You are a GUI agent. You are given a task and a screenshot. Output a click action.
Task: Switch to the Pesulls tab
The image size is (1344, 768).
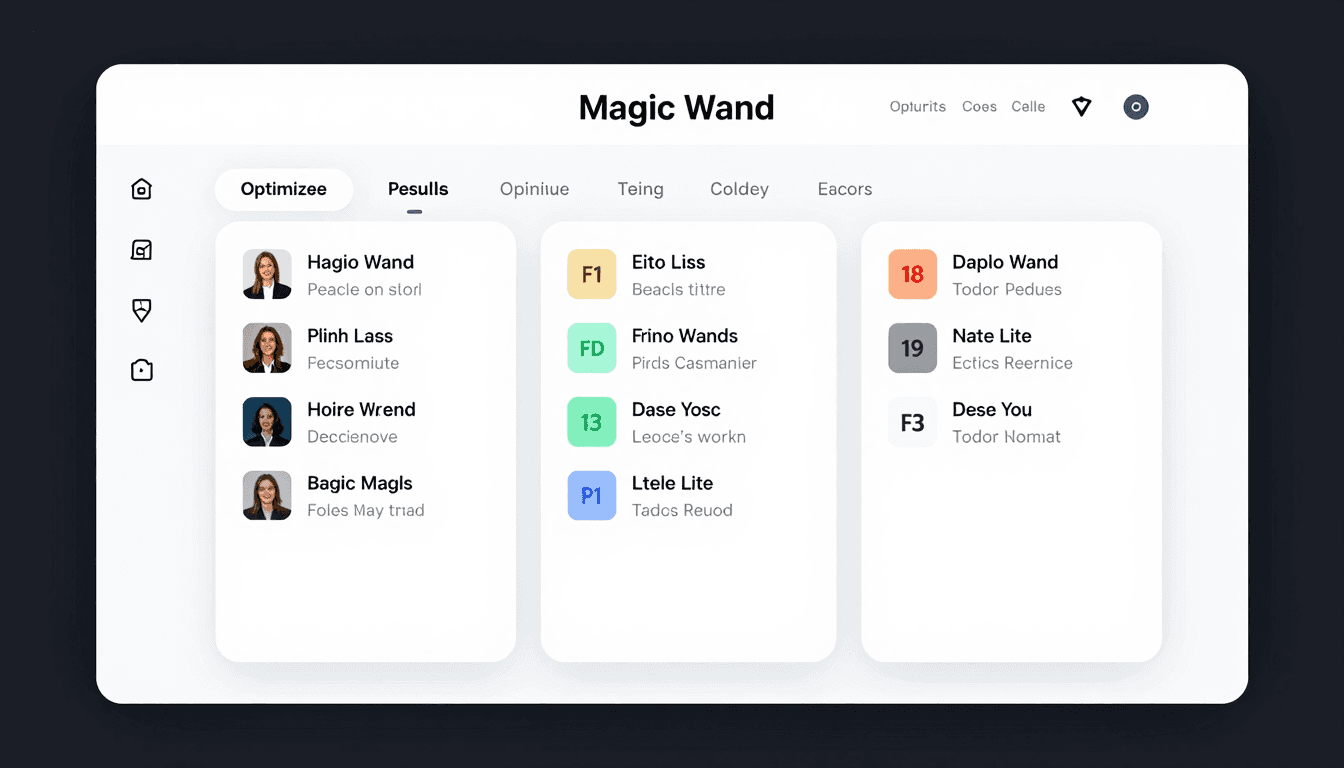pos(418,189)
